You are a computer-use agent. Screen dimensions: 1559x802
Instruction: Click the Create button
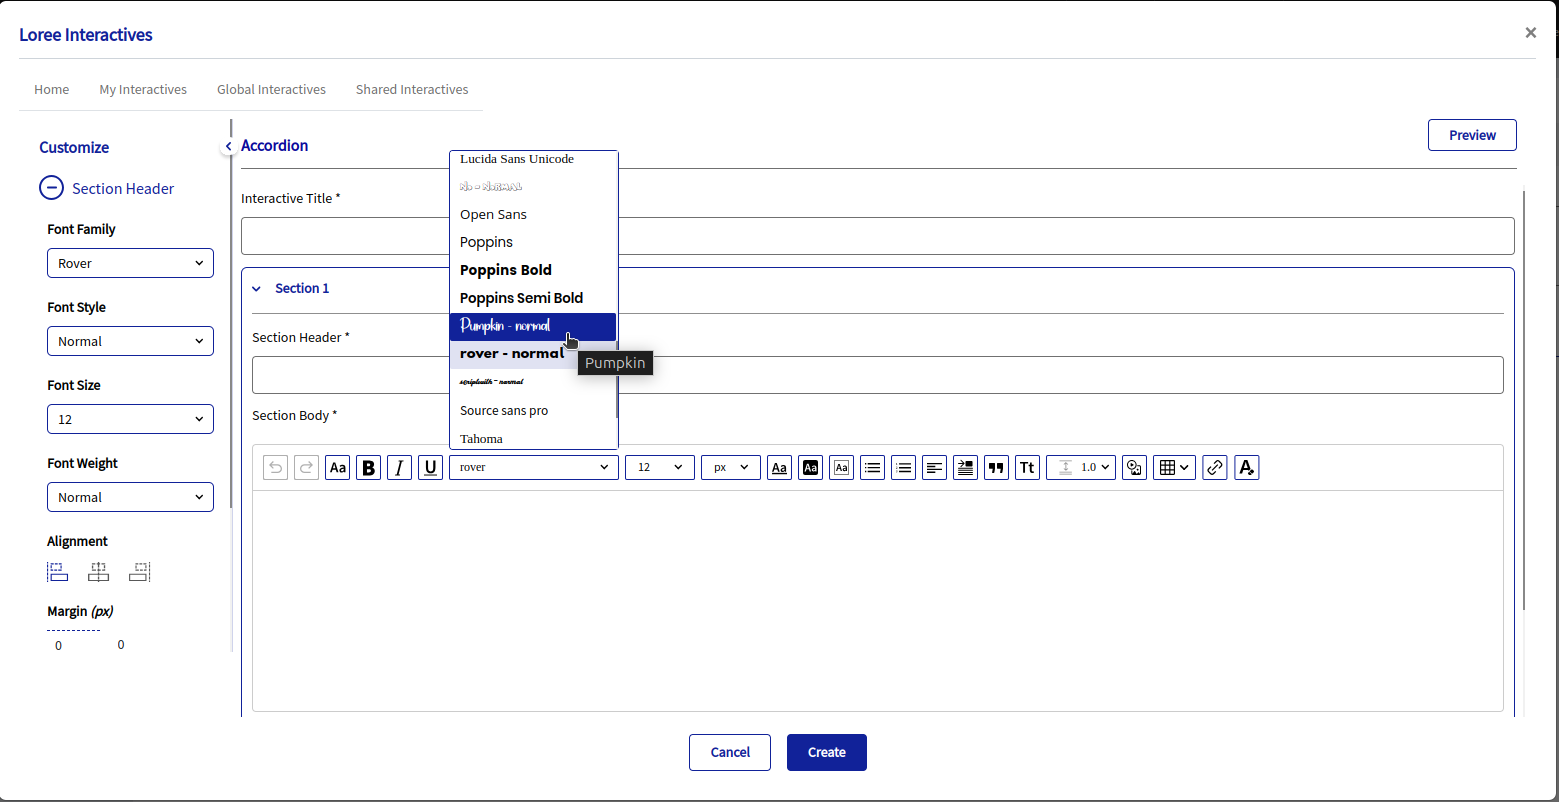click(827, 752)
